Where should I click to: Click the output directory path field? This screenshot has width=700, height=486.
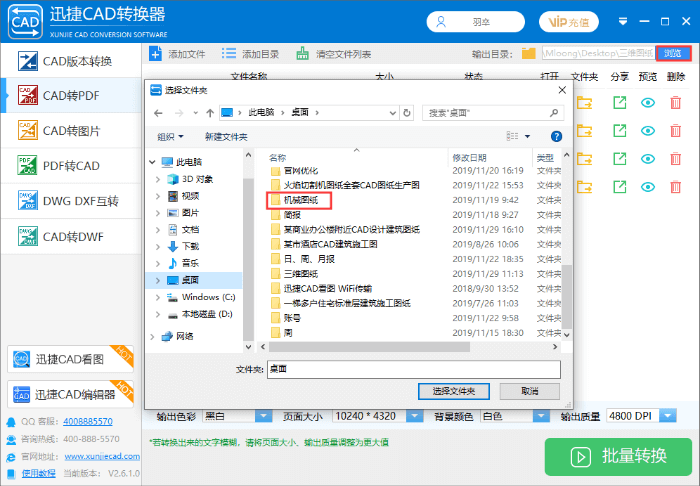coord(598,54)
